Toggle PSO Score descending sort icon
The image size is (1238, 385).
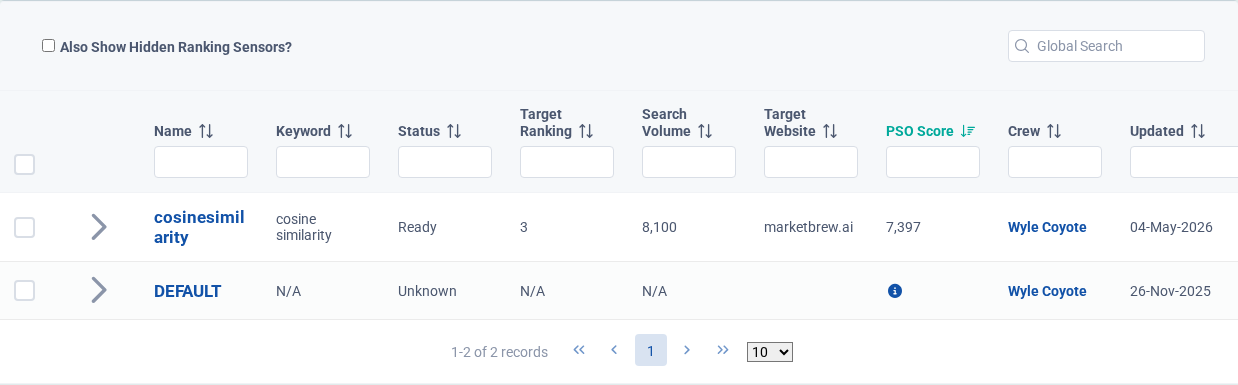968,131
